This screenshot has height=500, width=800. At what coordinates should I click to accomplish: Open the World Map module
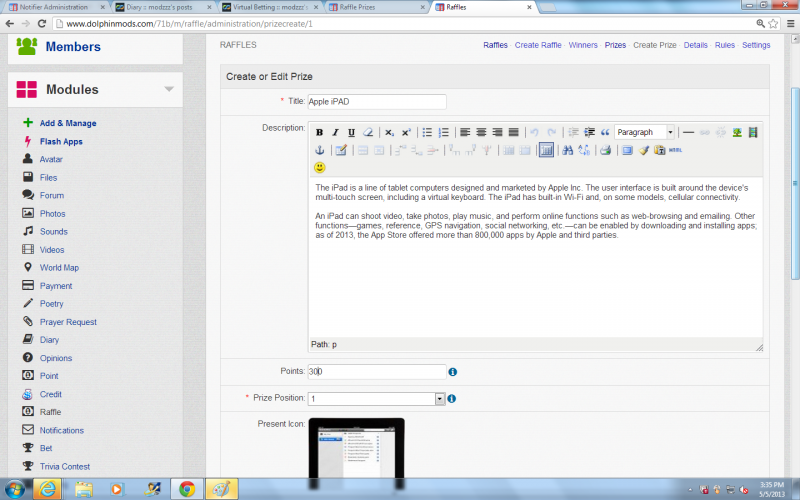click(59, 267)
